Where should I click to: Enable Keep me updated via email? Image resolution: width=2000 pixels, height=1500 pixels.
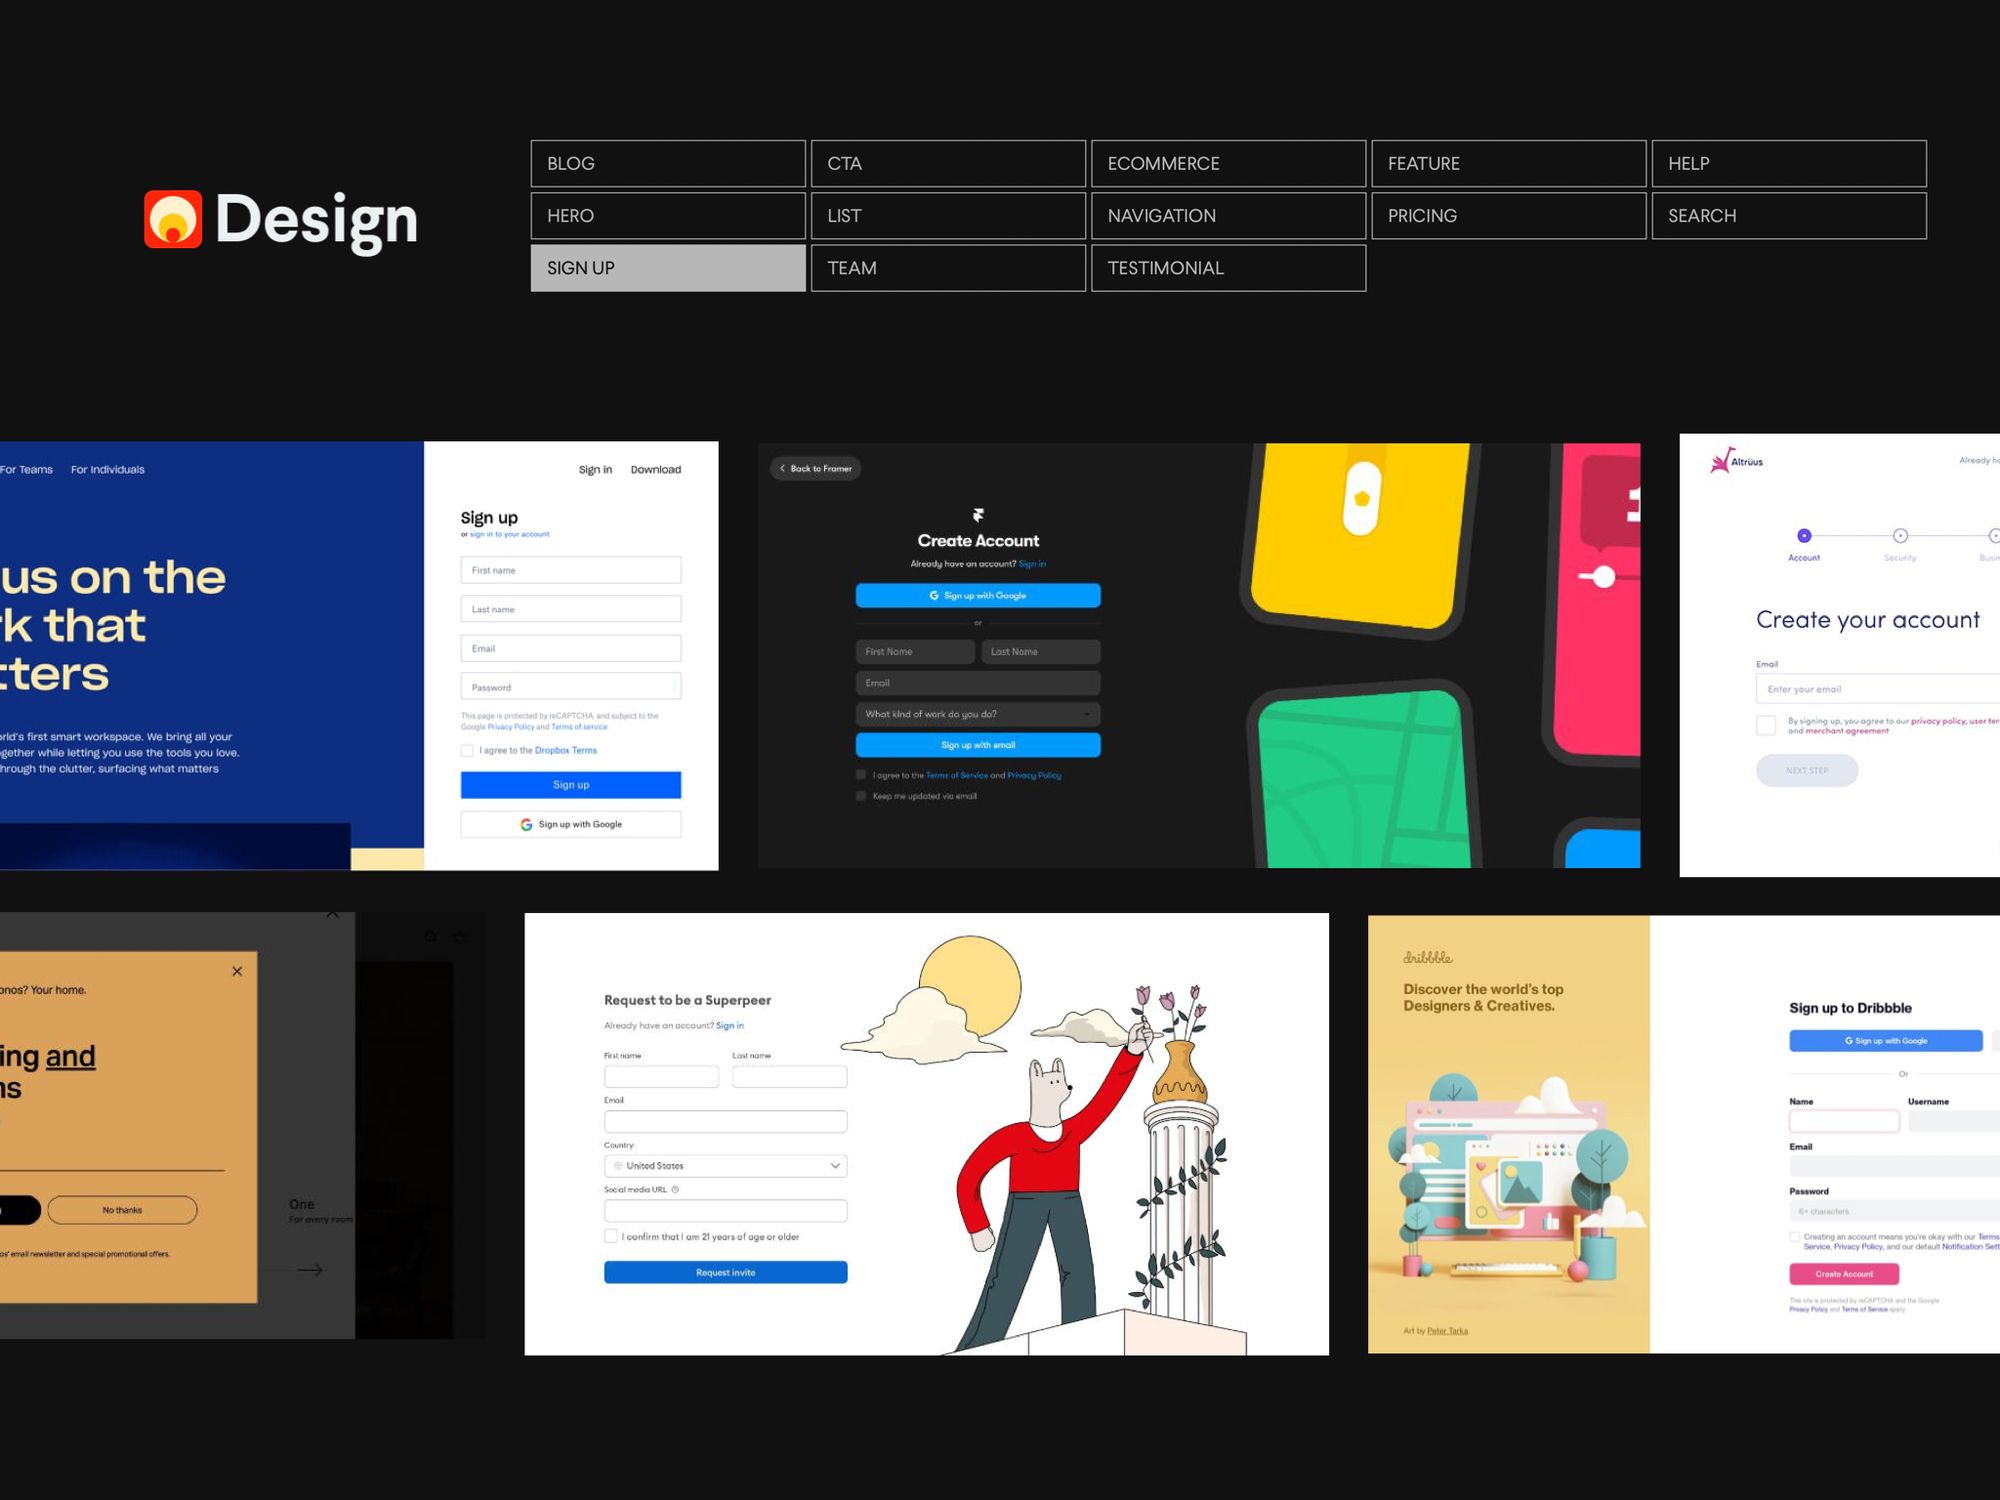[x=861, y=796]
